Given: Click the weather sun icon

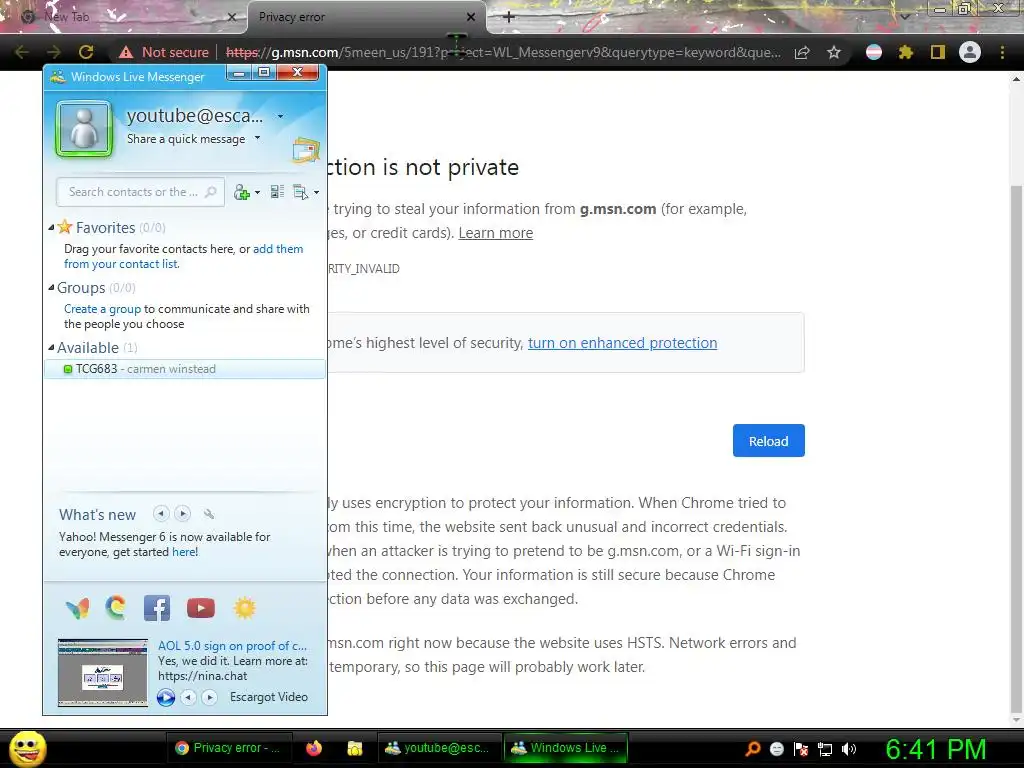Looking at the screenshot, I should click(245, 608).
